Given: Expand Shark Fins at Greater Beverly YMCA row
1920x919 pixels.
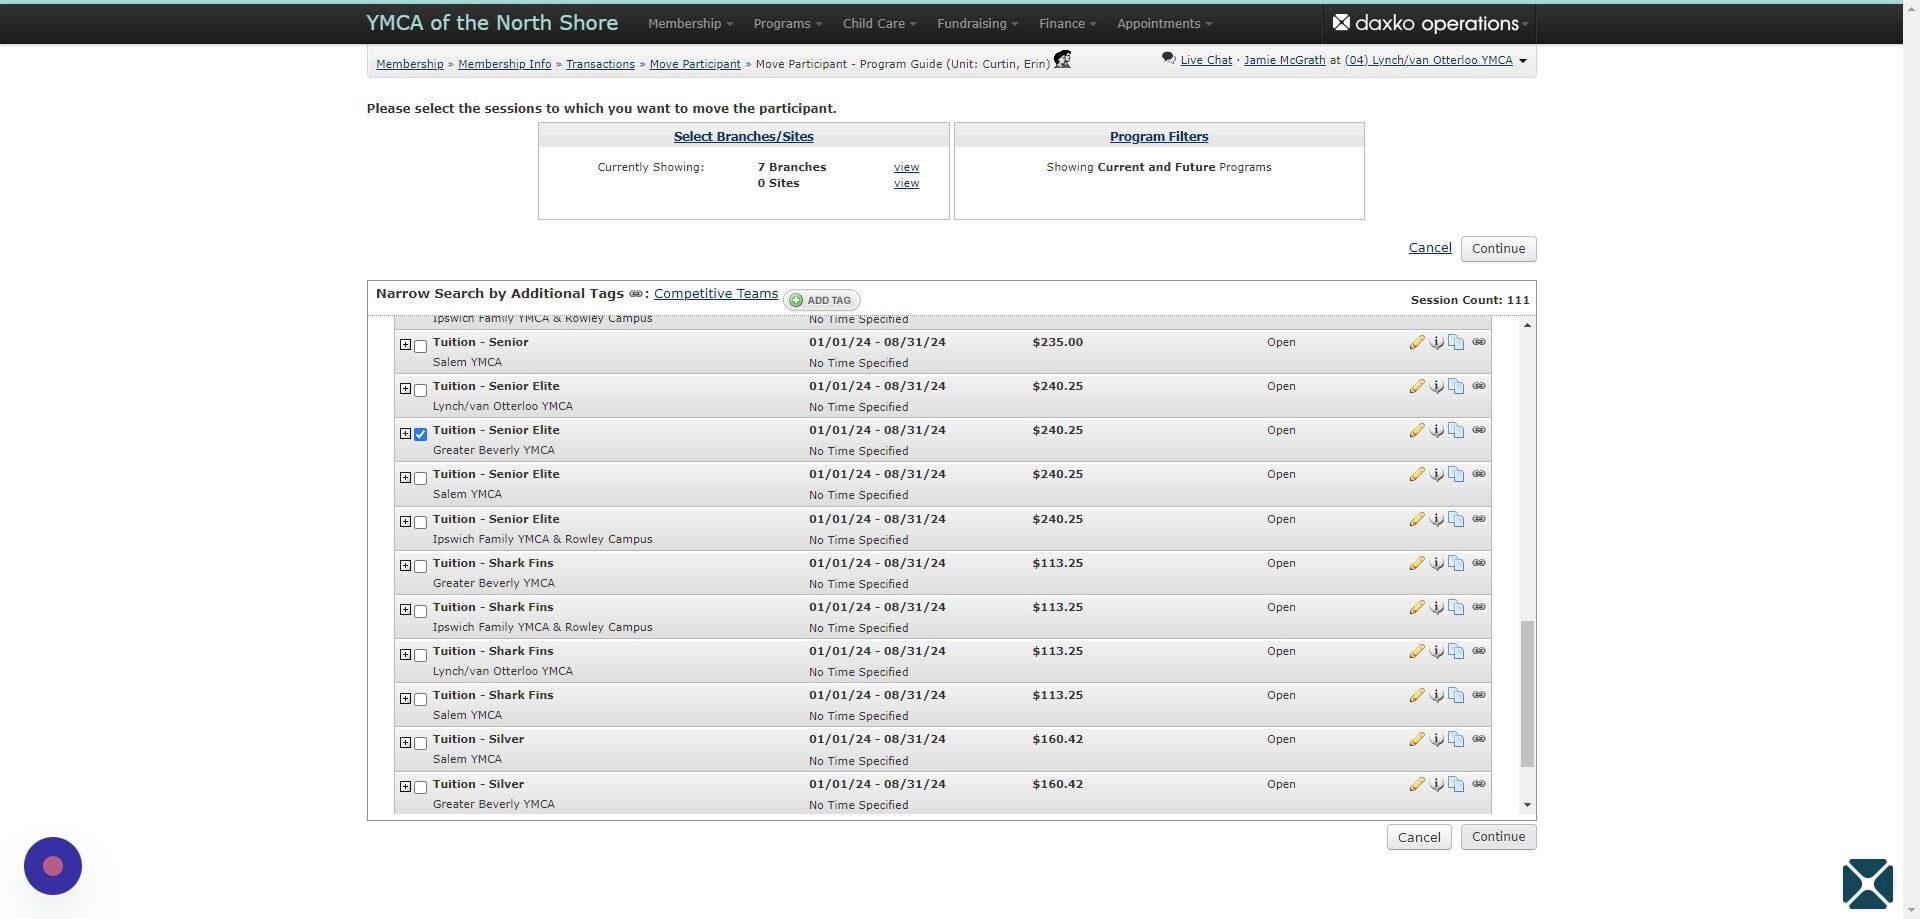Looking at the screenshot, I should pyautogui.click(x=405, y=566).
